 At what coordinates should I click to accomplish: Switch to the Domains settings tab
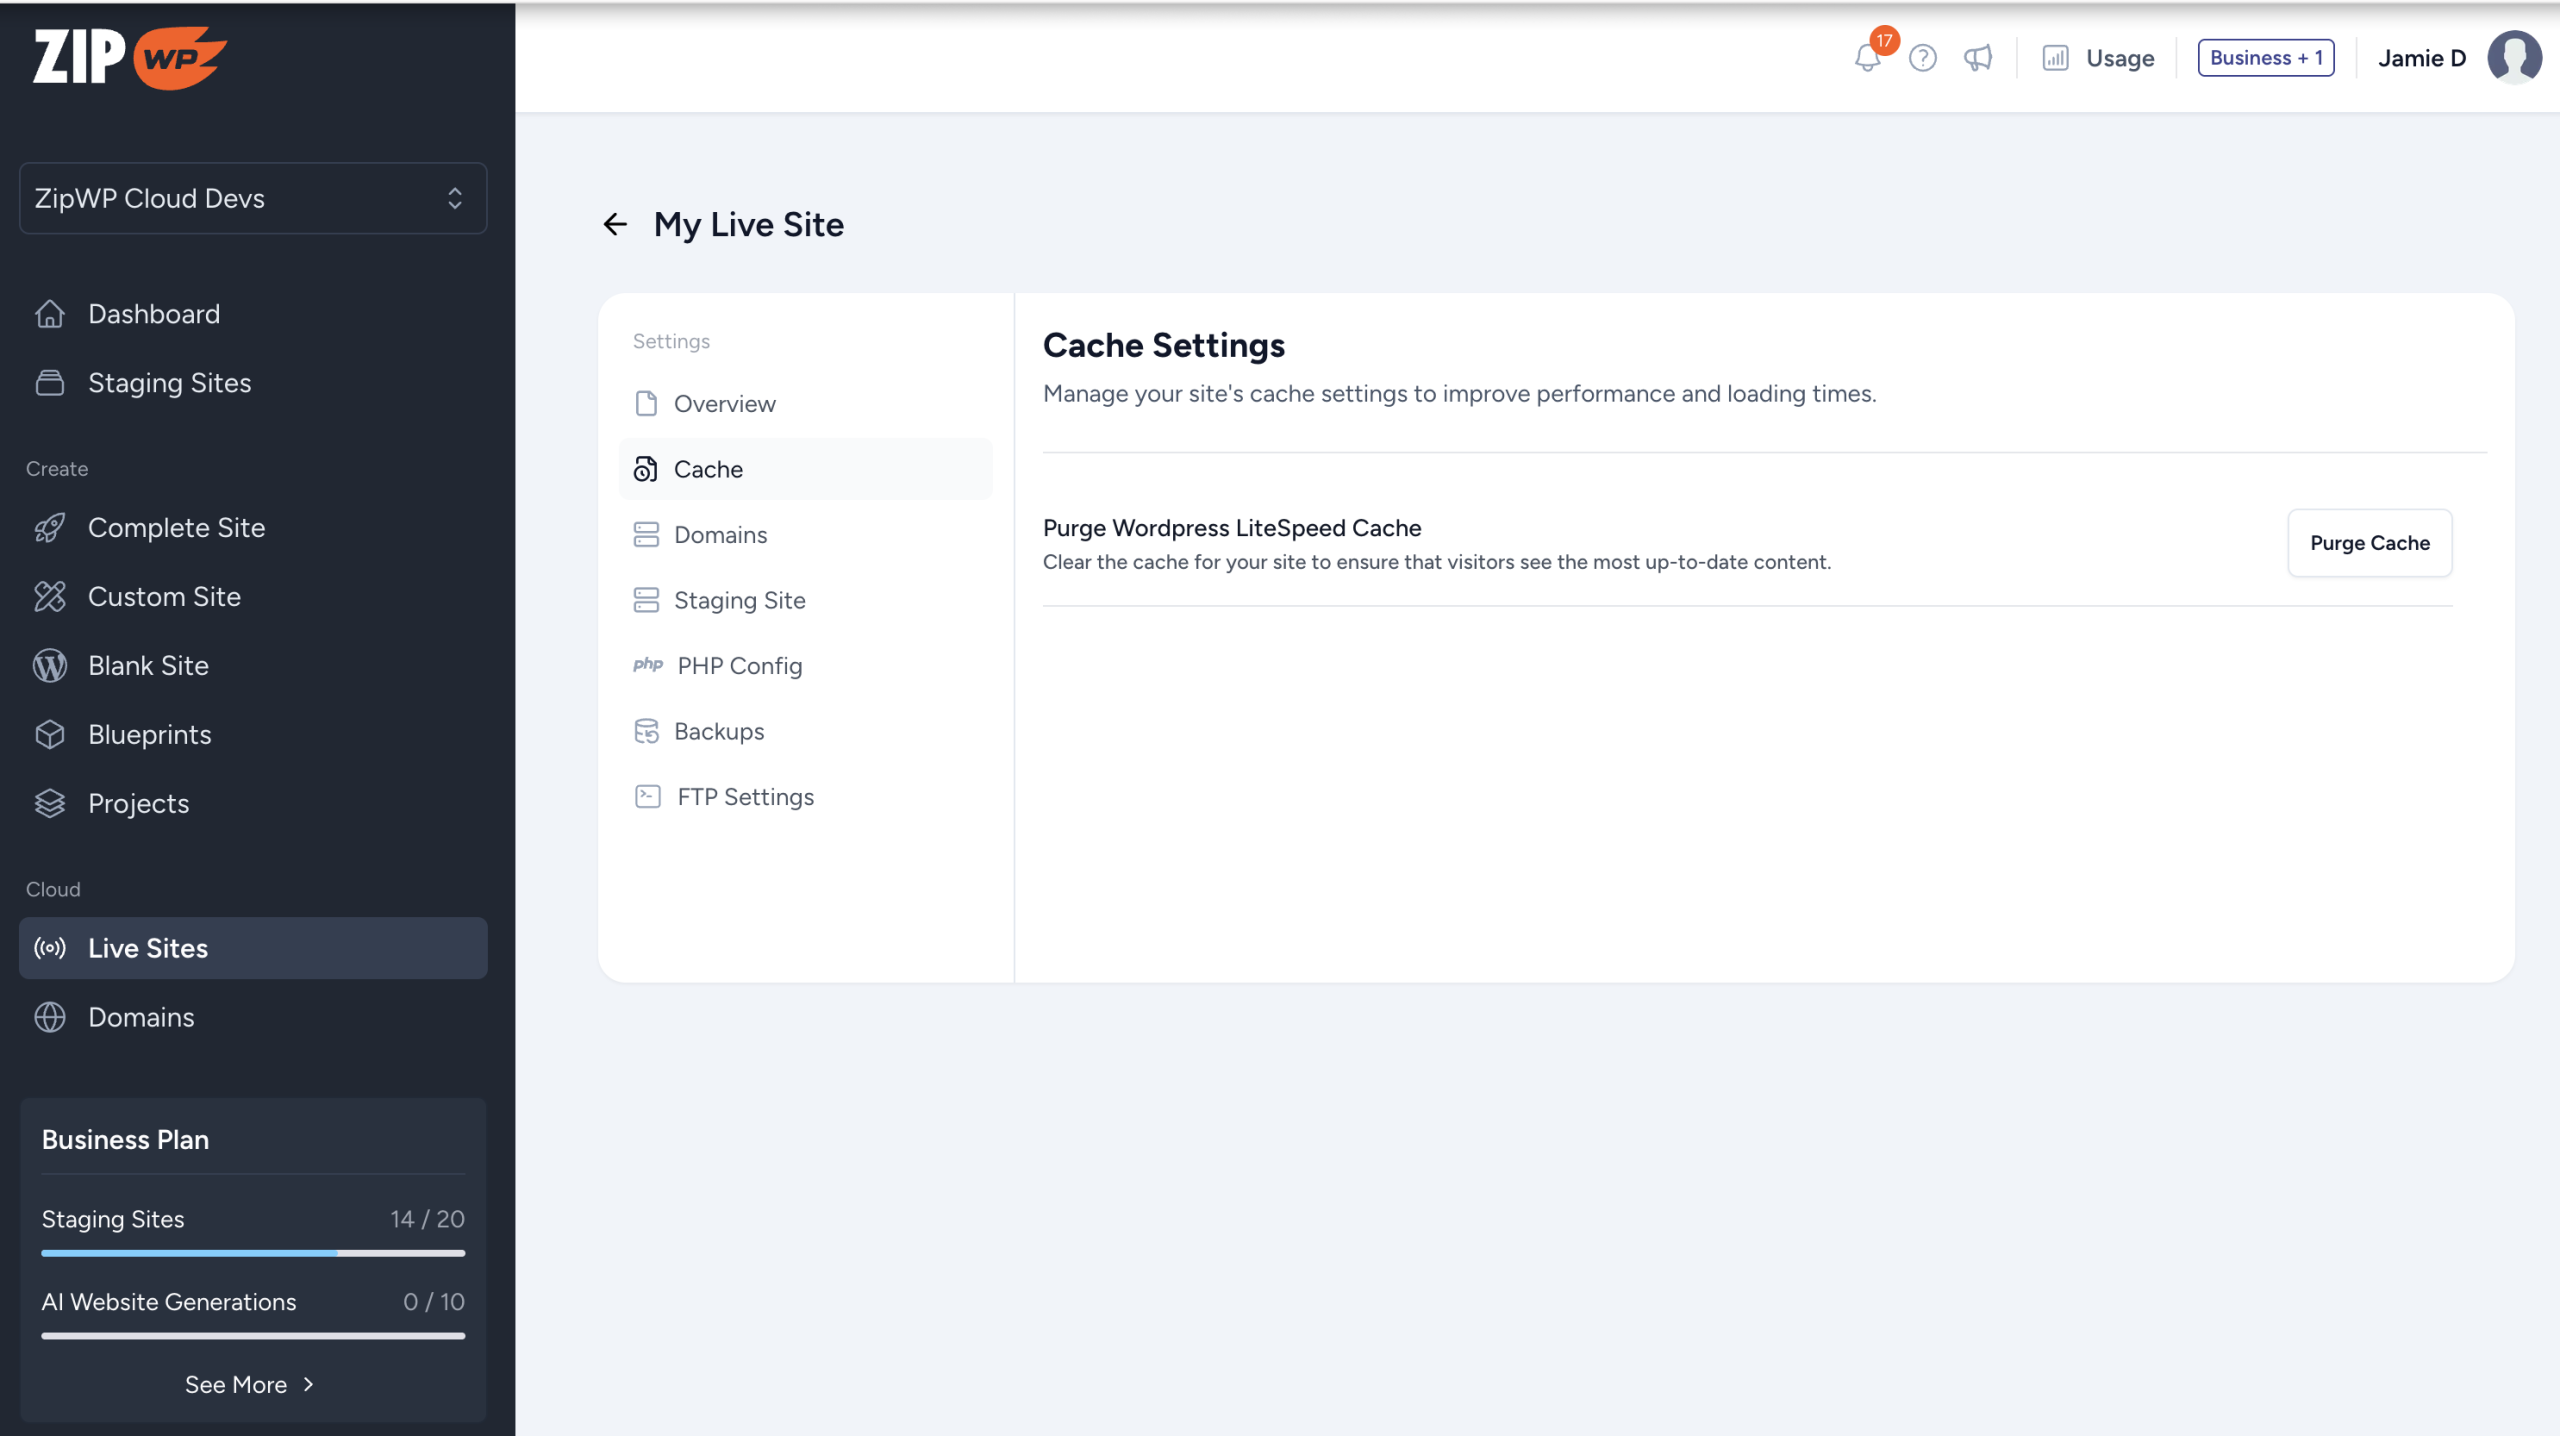coord(720,535)
